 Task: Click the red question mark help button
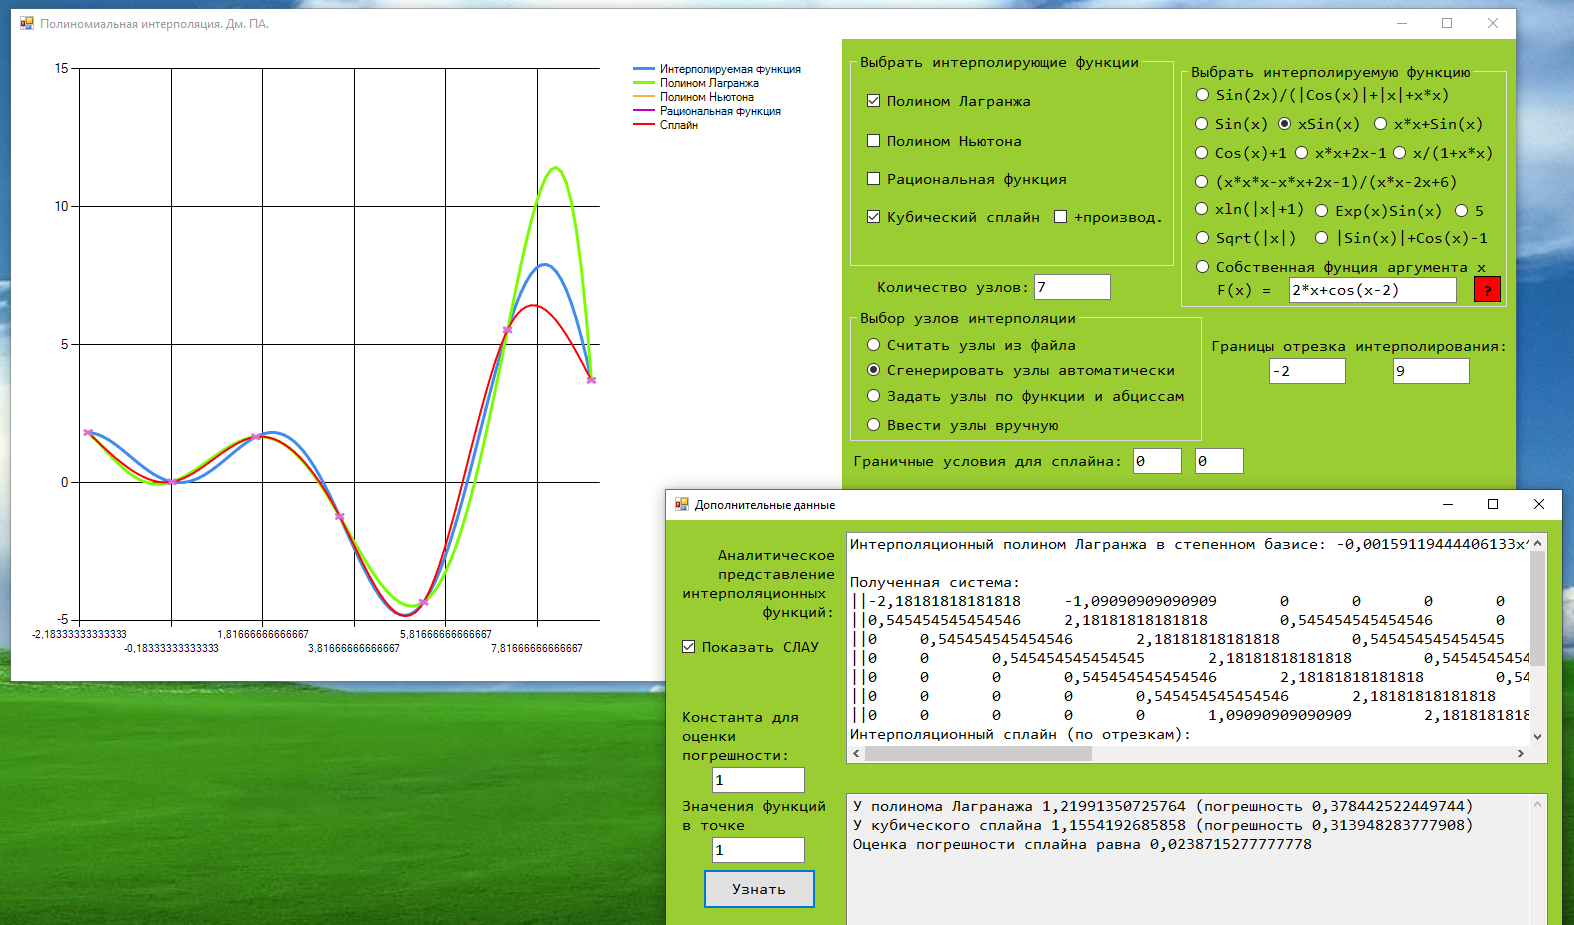click(x=1487, y=290)
